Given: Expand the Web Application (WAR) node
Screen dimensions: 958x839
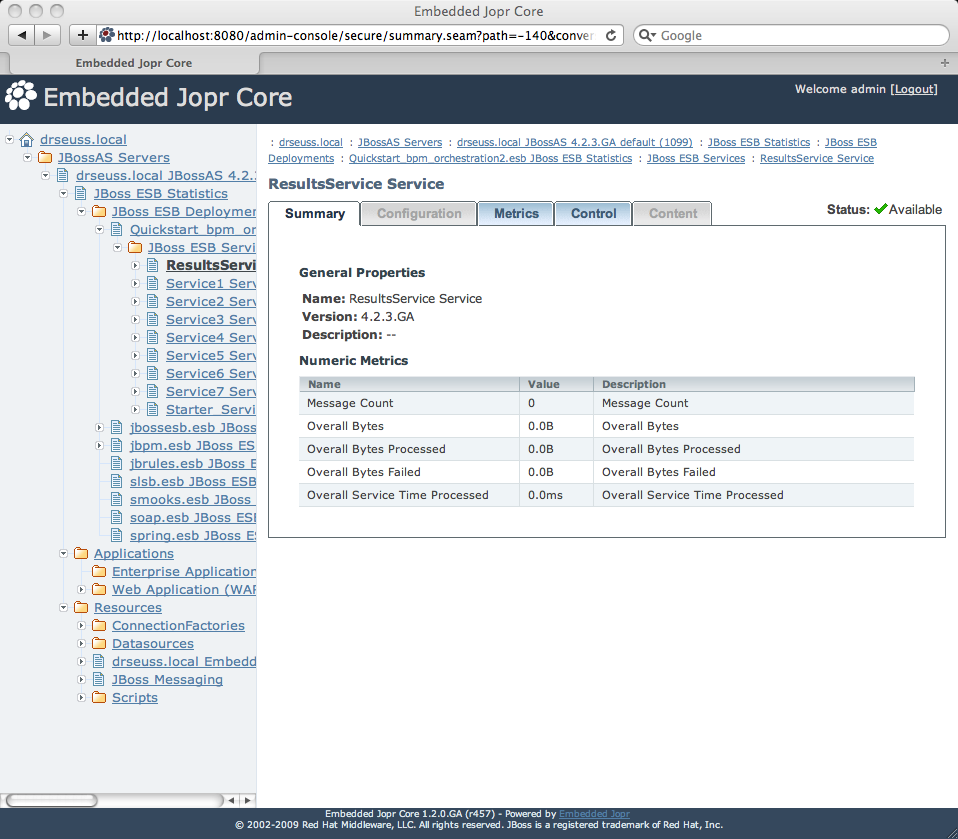Looking at the screenshot, I should click(81, 590).
